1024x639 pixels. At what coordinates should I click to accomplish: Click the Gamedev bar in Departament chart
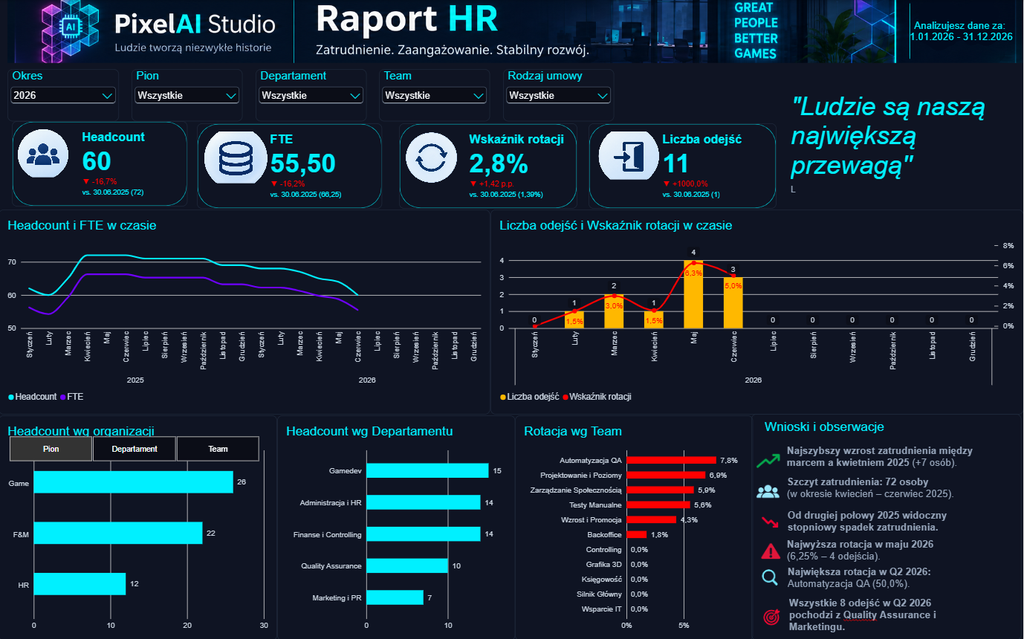tap(427, 470)
